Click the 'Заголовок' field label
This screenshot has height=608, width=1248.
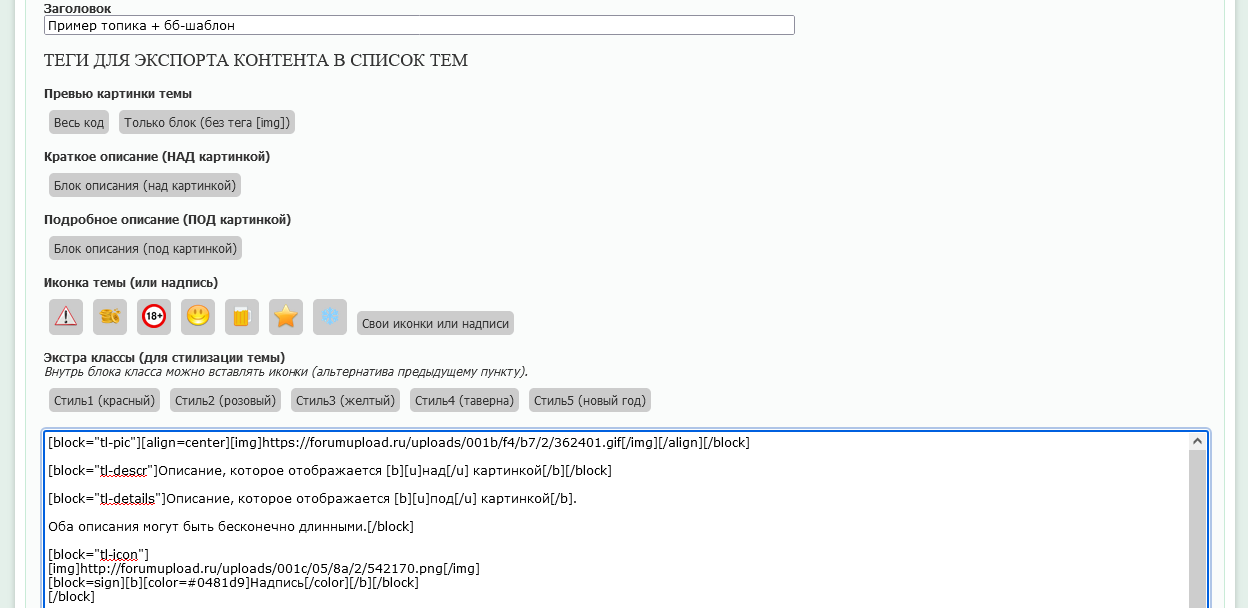78,8
